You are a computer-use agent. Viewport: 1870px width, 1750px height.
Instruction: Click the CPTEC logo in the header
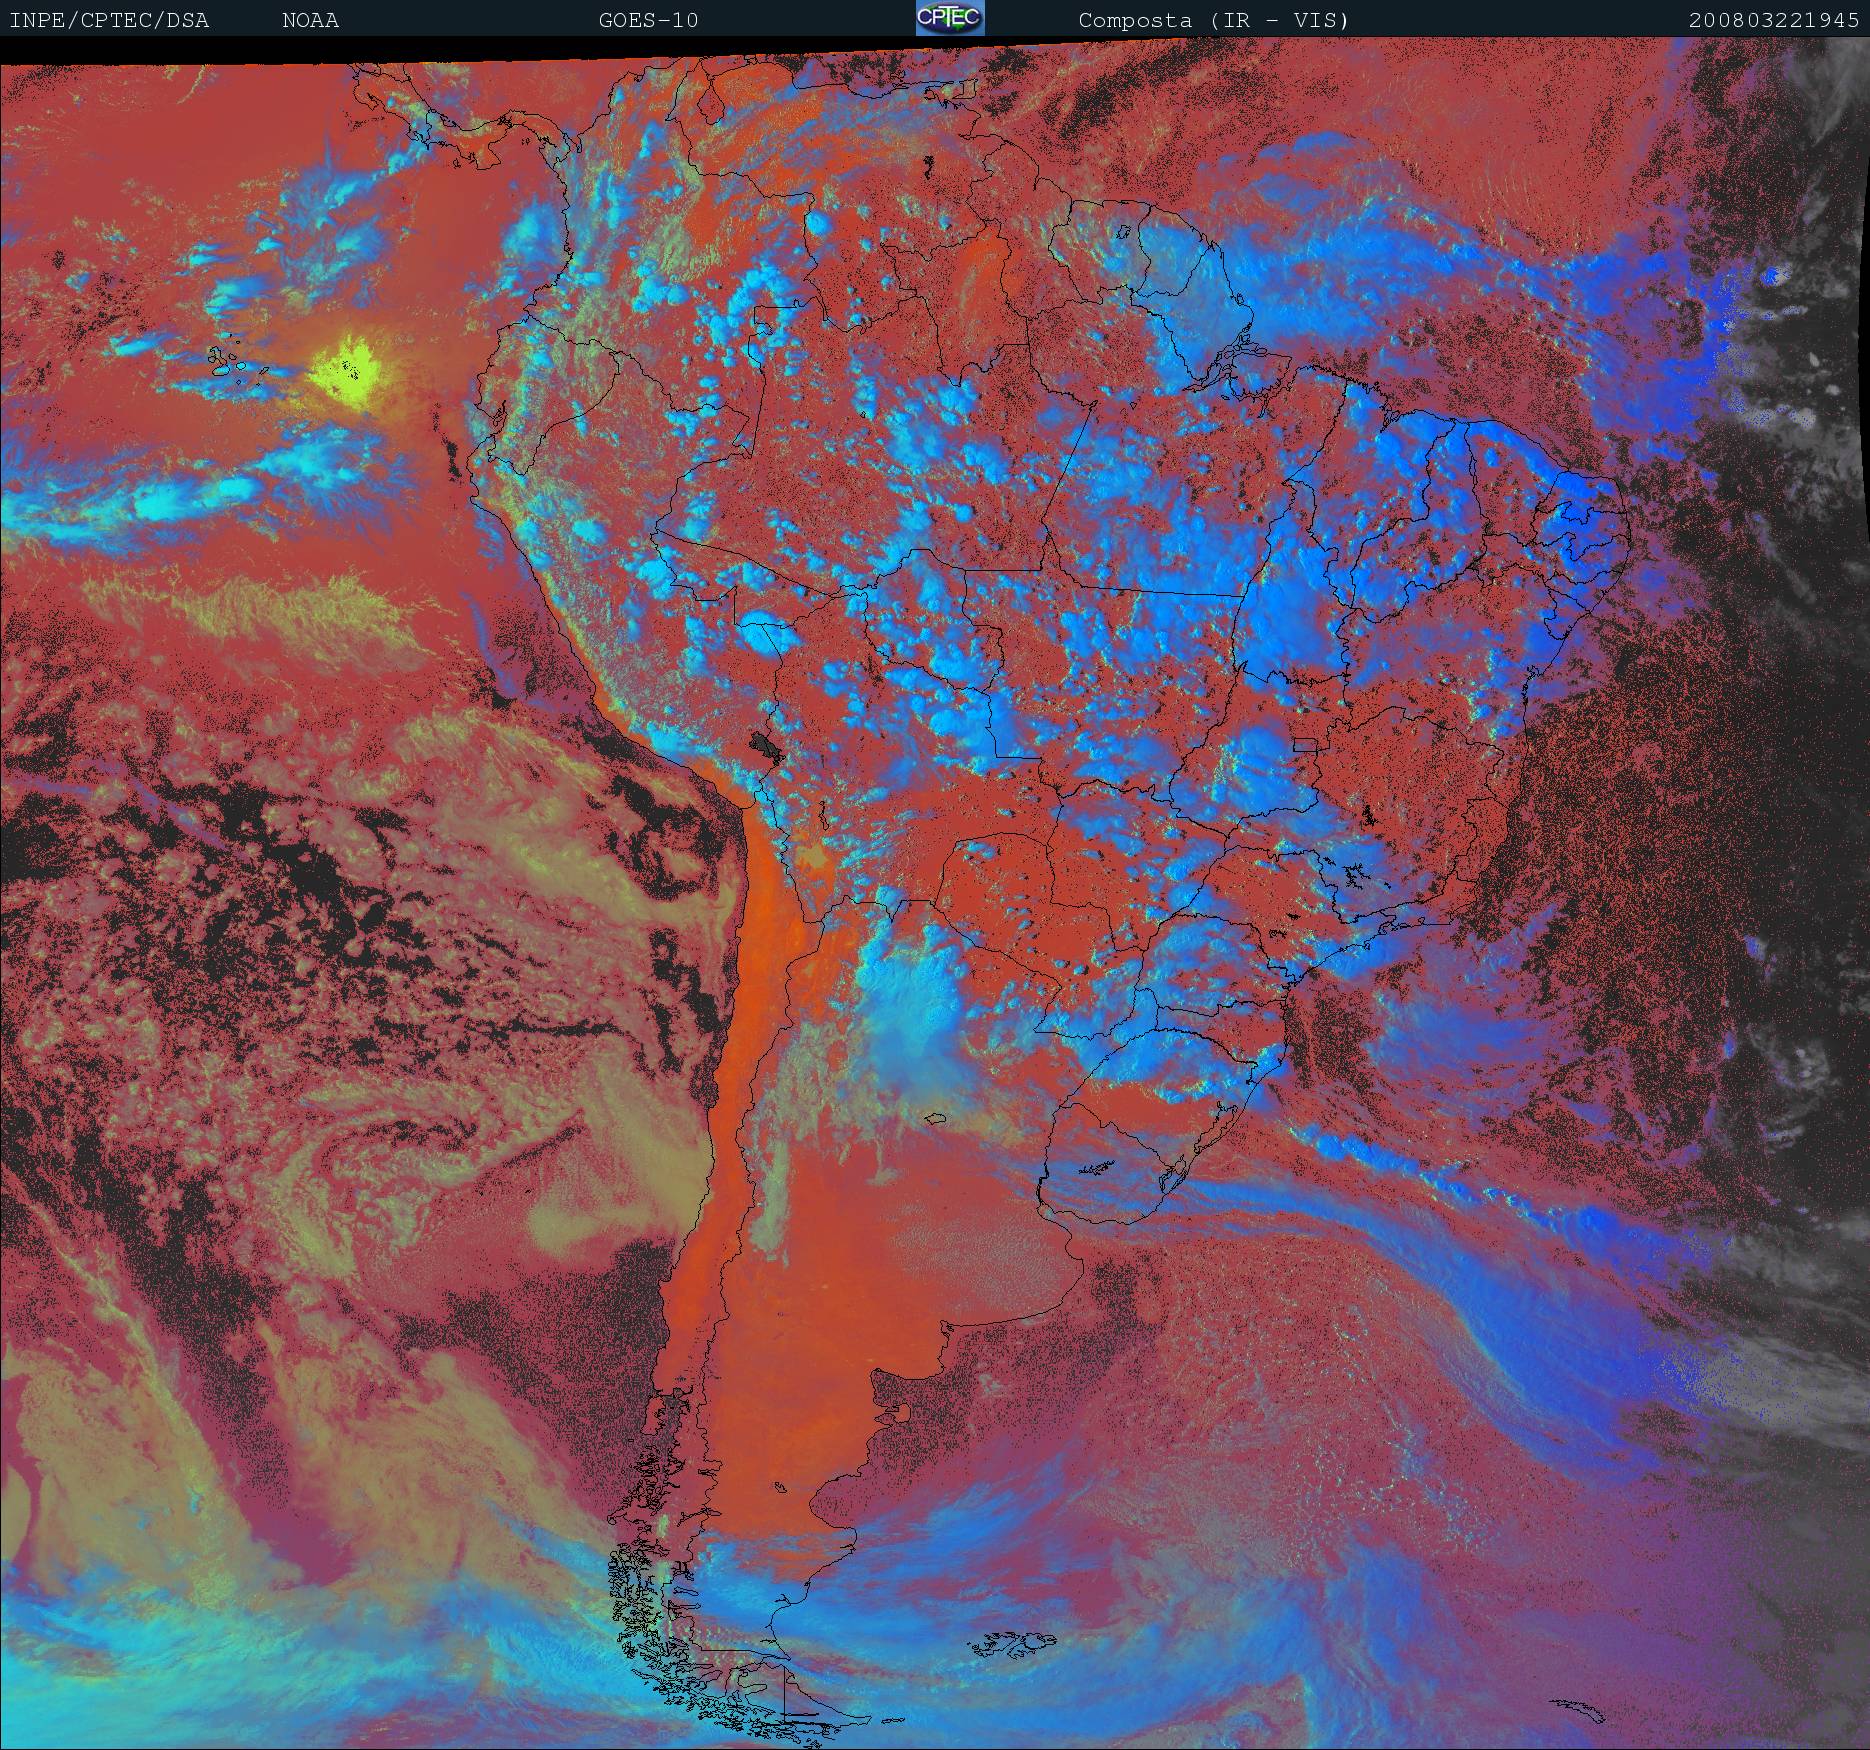pyautogui.click(x=950, y=18)
